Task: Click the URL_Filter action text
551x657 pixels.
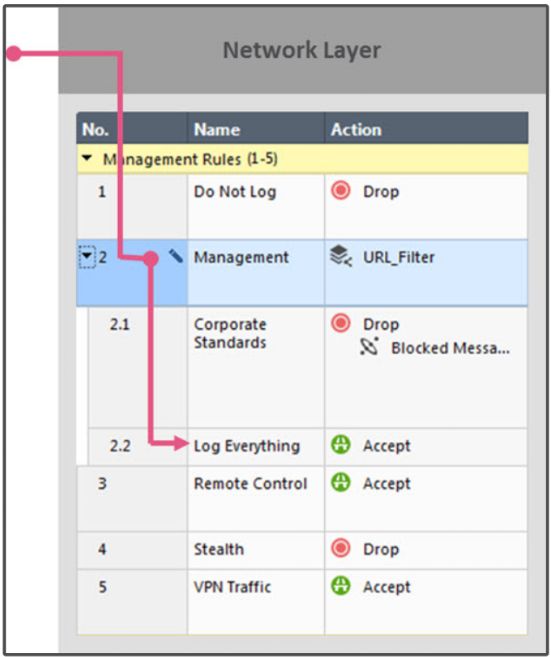Action: click(x=398, y=257)
